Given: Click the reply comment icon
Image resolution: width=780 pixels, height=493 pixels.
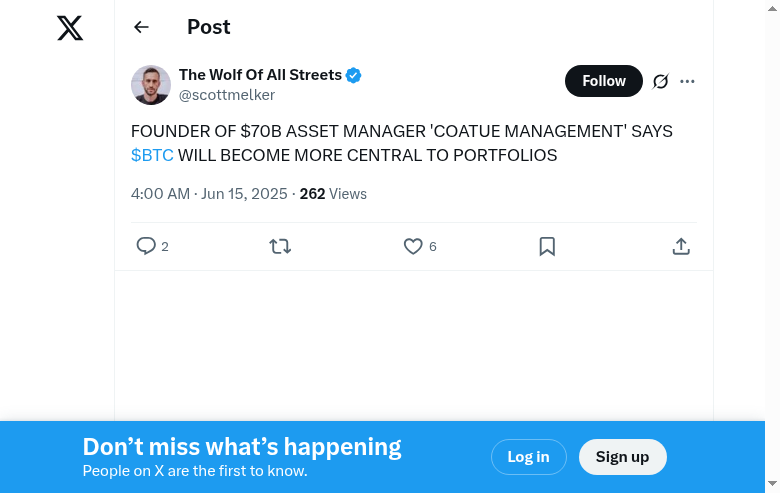Looking at the screenshot, I should 146,246.
